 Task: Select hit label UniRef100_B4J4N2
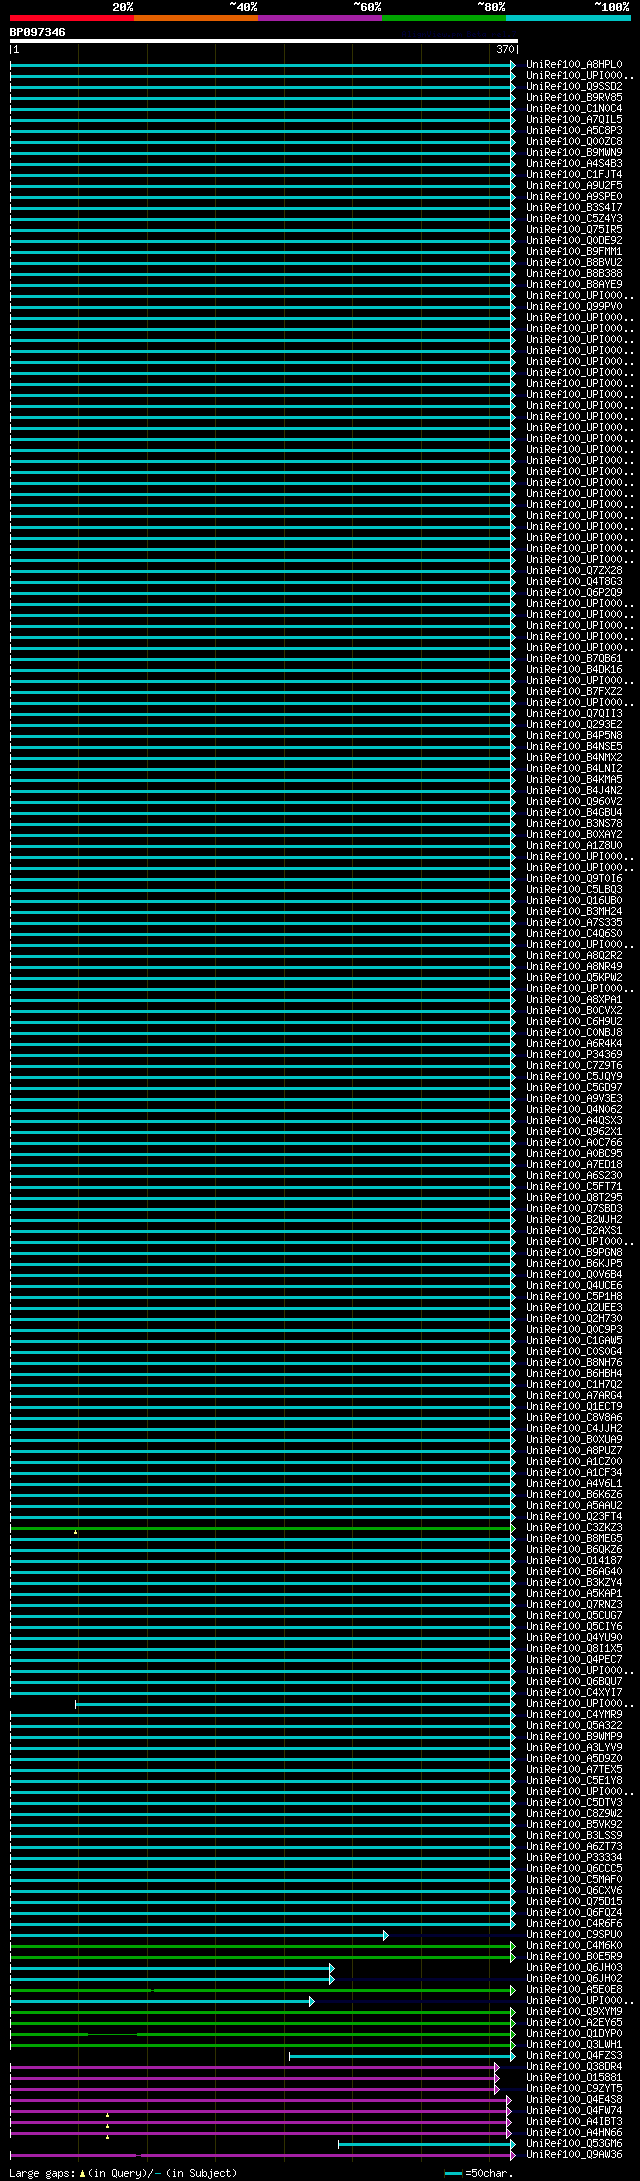coord(574,791)
